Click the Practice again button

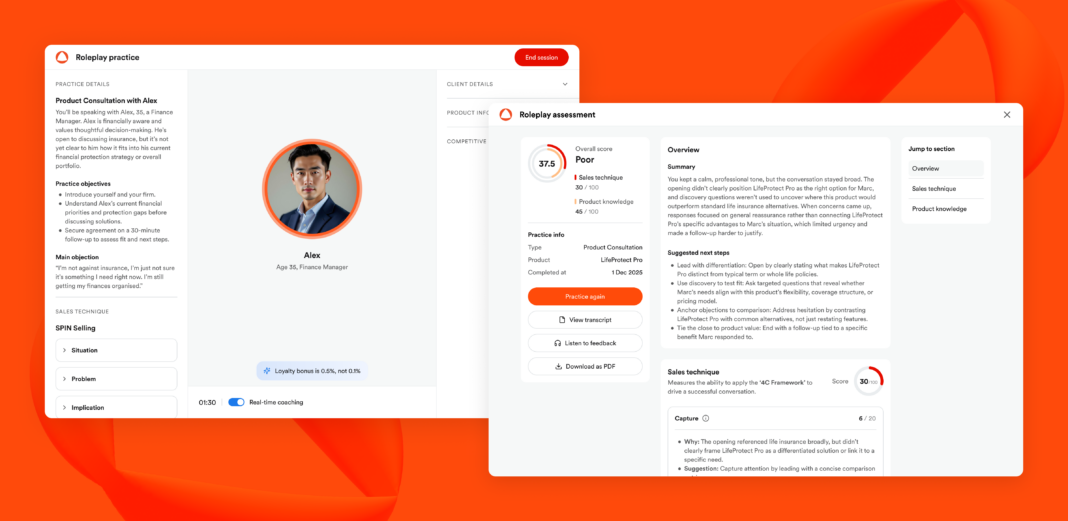[585, 296]
